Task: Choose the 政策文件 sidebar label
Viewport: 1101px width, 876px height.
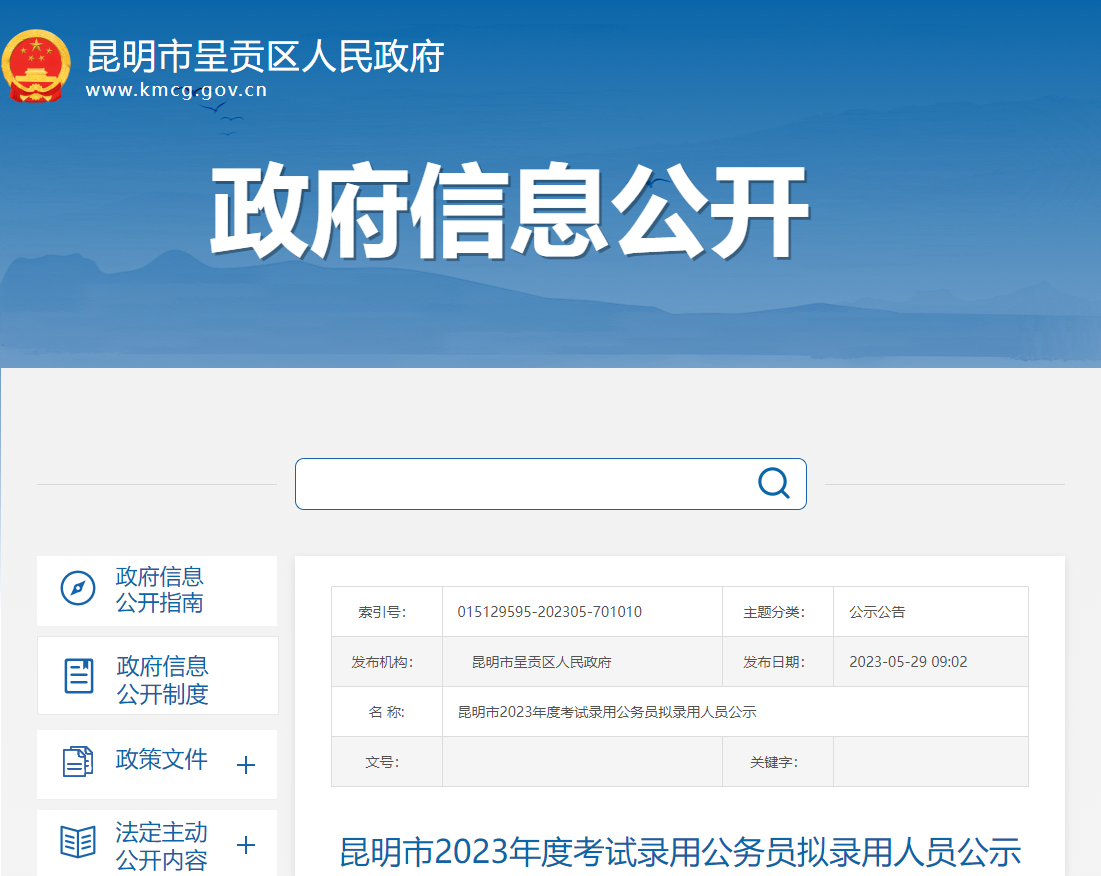Action: click(x=162, y=760)
